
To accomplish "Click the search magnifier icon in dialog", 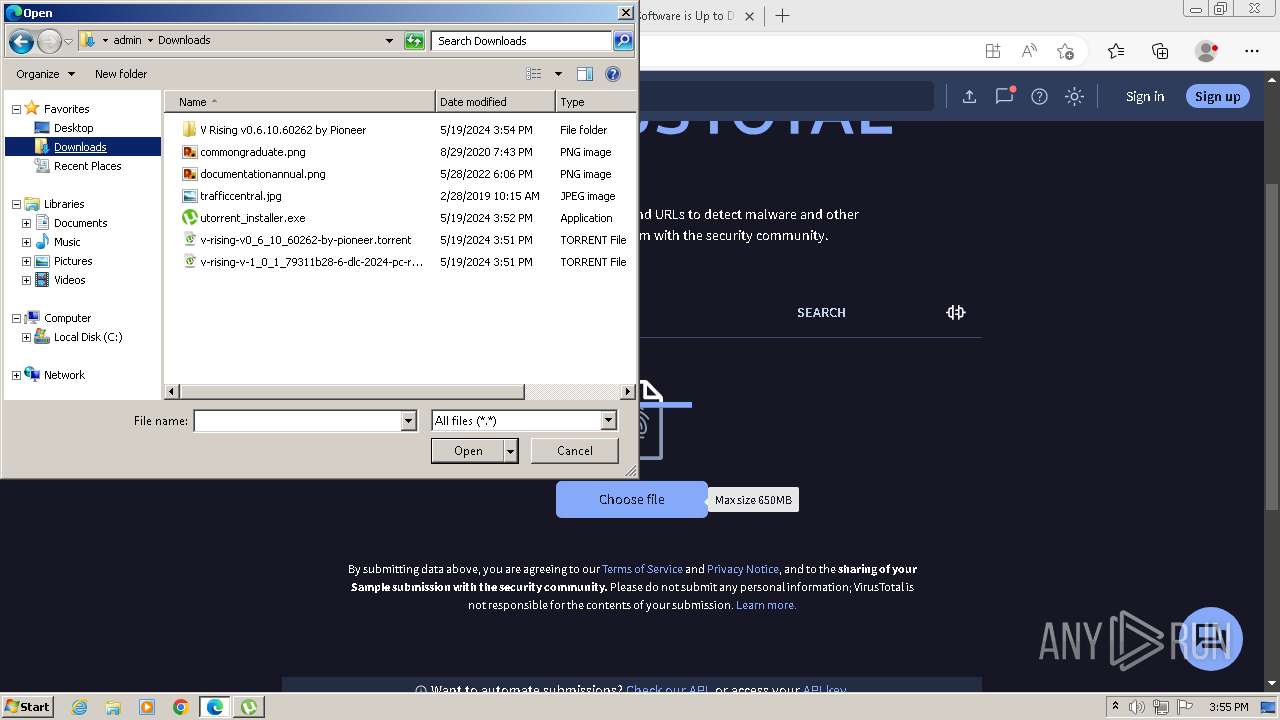I will (x=623, y=41).
